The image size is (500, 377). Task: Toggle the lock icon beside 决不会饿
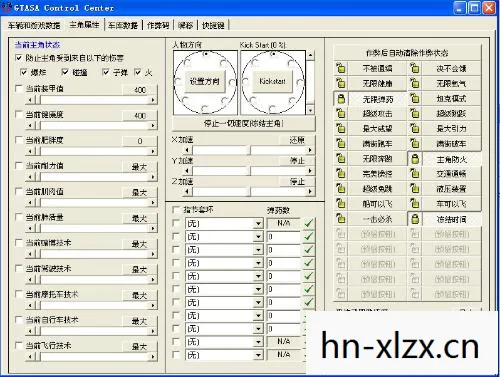(415, 68)
